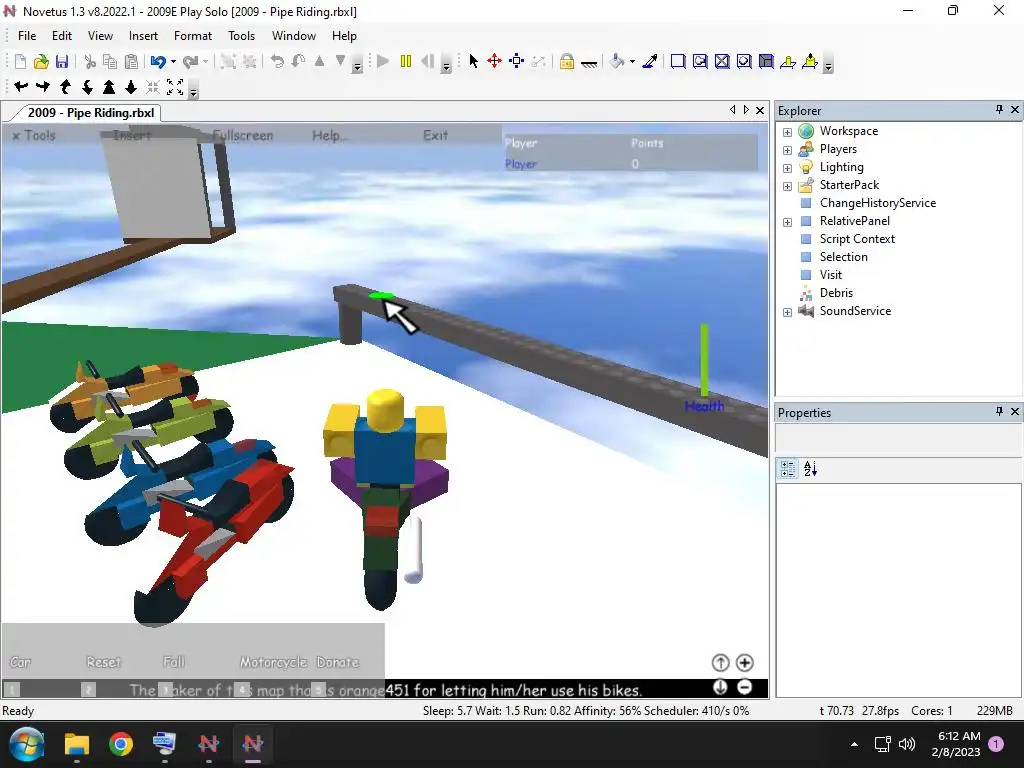Open the Insert menu in the menu bar

pos(143,36)
